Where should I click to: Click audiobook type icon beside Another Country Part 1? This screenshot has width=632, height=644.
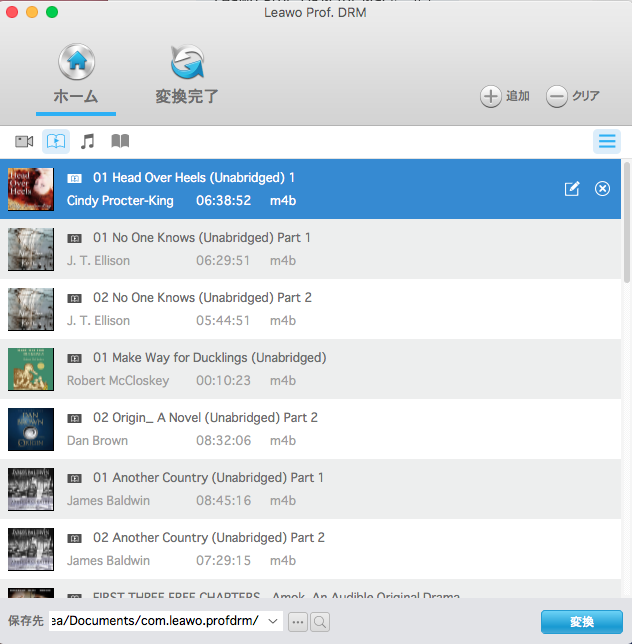click(x=74, y=478)
